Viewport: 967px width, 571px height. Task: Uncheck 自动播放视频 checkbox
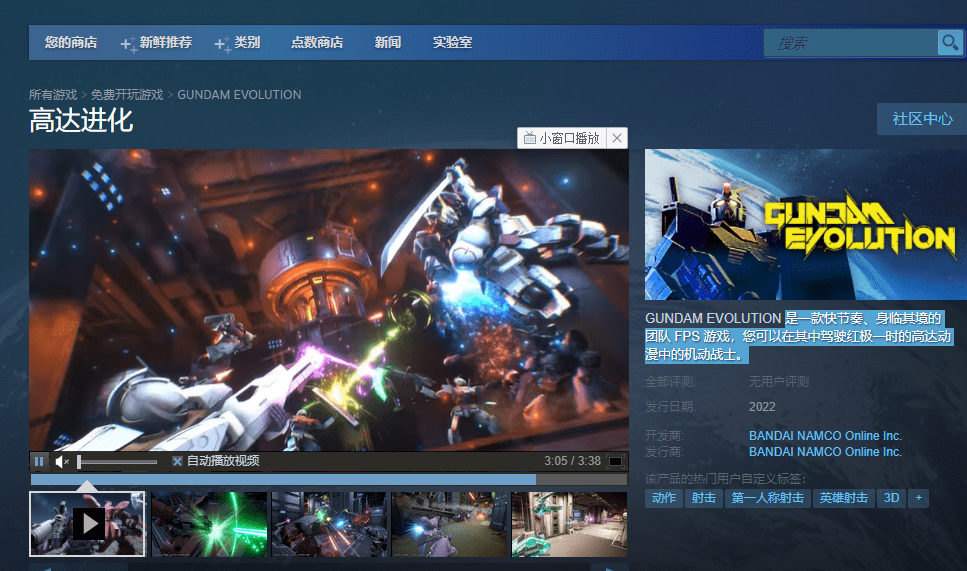(x=177, y=461)
